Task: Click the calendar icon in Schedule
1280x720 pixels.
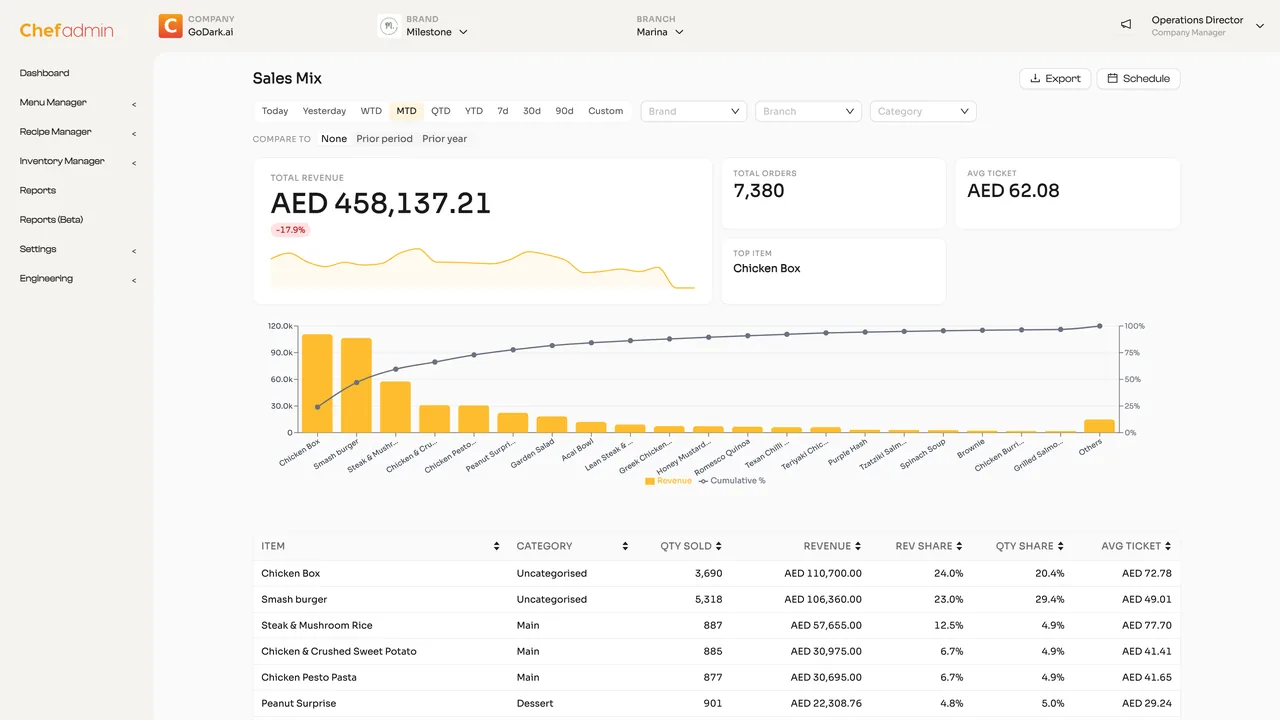Action: 1112,78
